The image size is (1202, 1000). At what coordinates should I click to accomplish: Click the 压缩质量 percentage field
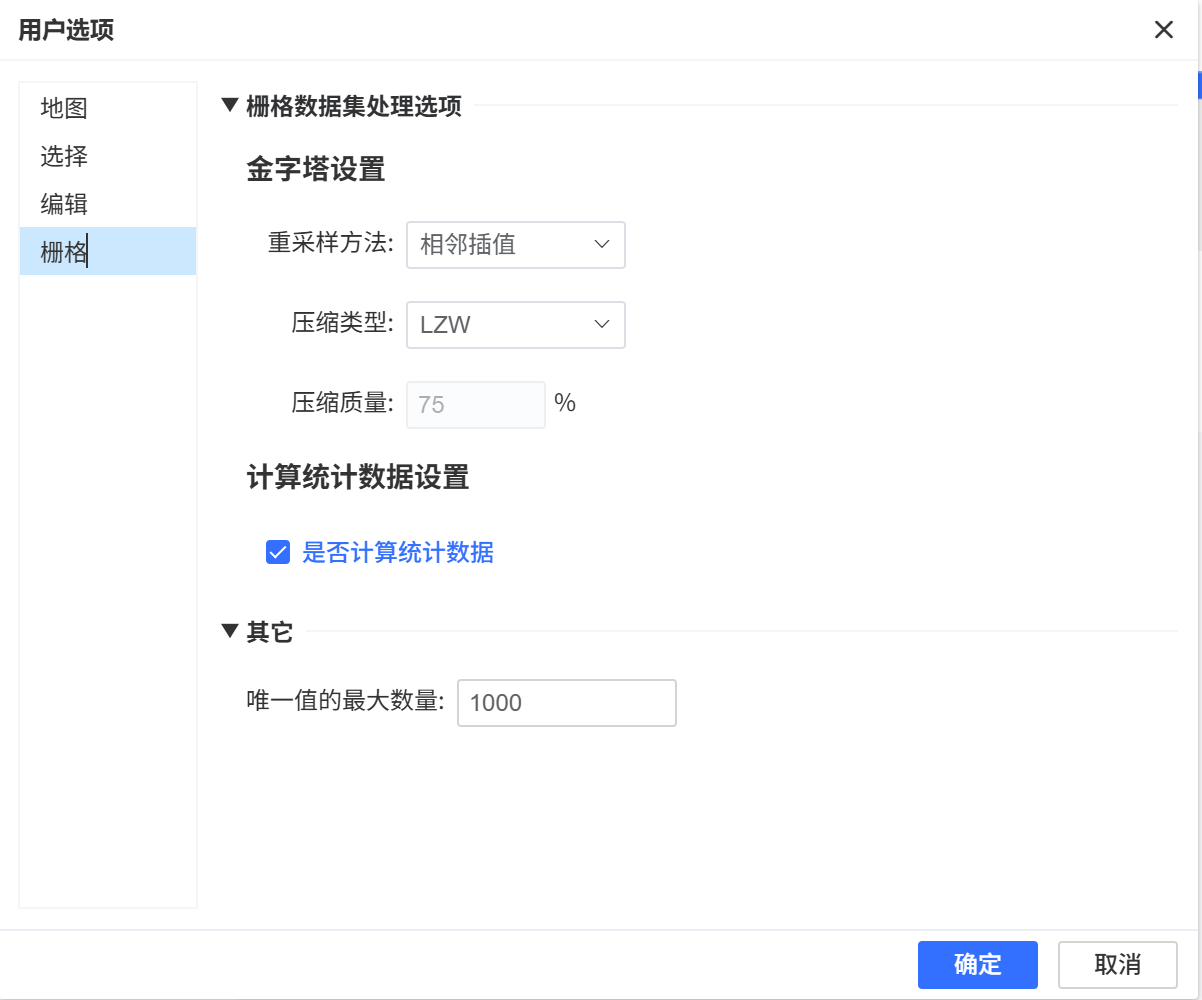[475, 404]
